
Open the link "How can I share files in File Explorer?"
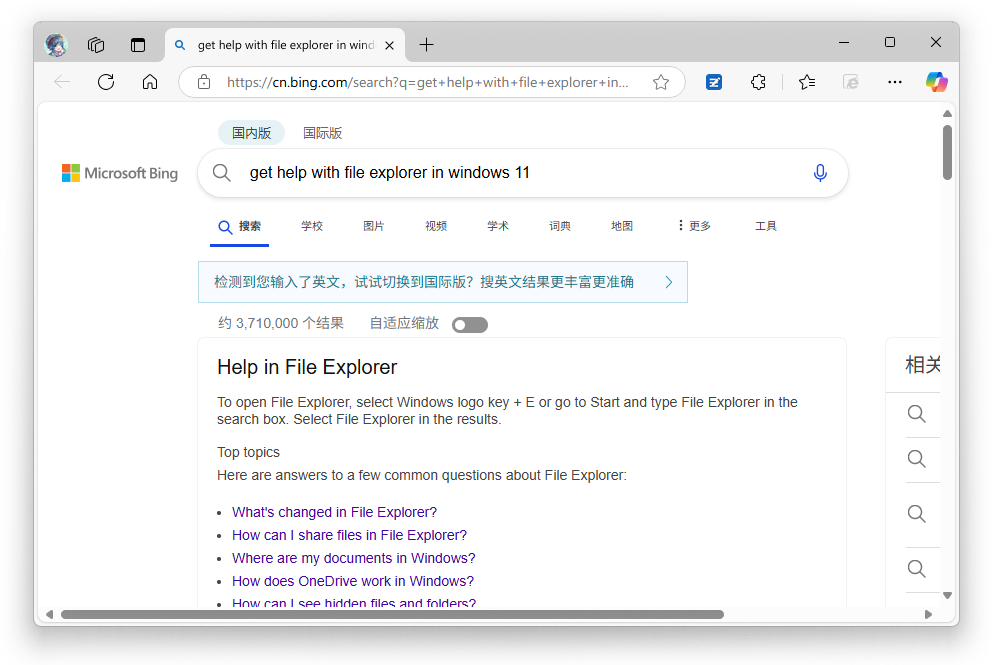[348, 535]
